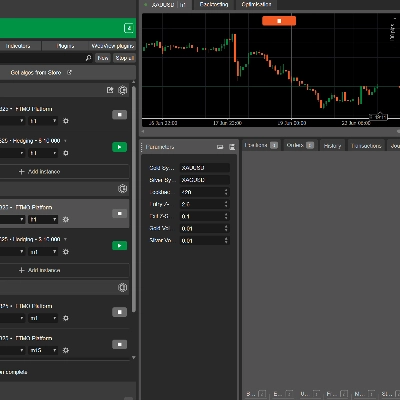Click the square icon in green header bar
Viewport: 400px width, 400px height.
pos(129,28)
